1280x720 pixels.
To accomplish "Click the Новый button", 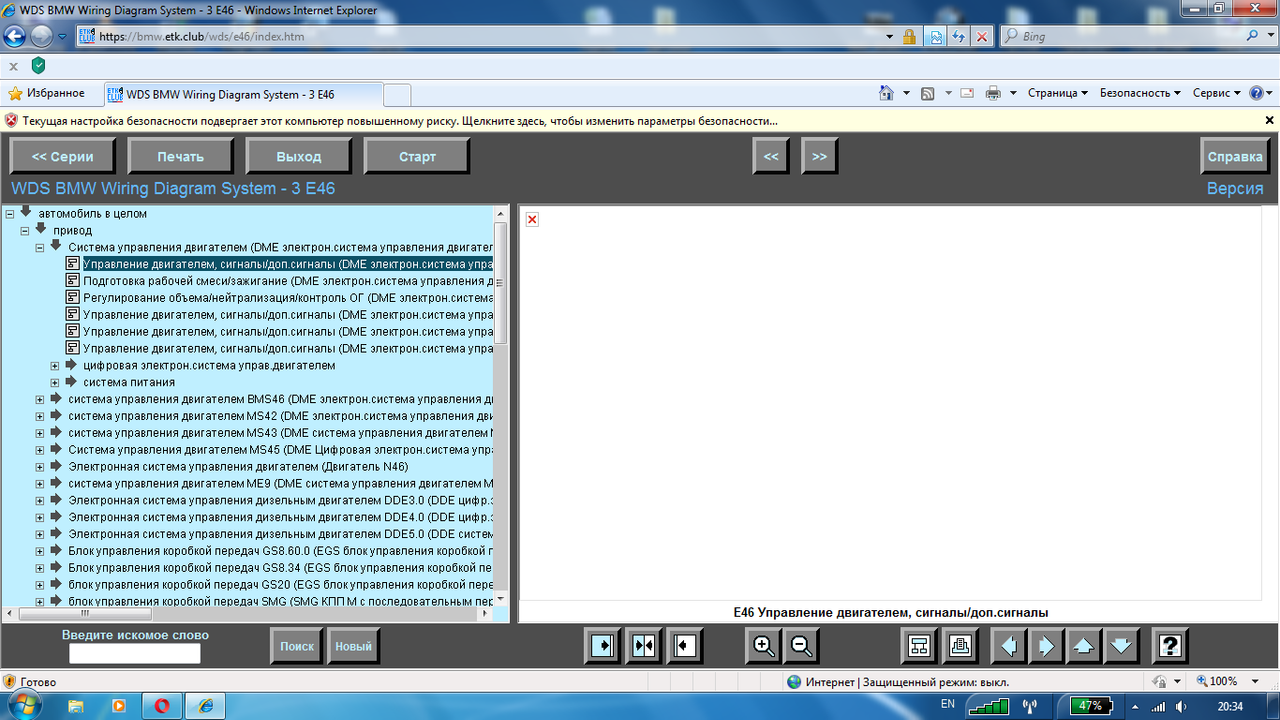I will click(x=353, y=646).
